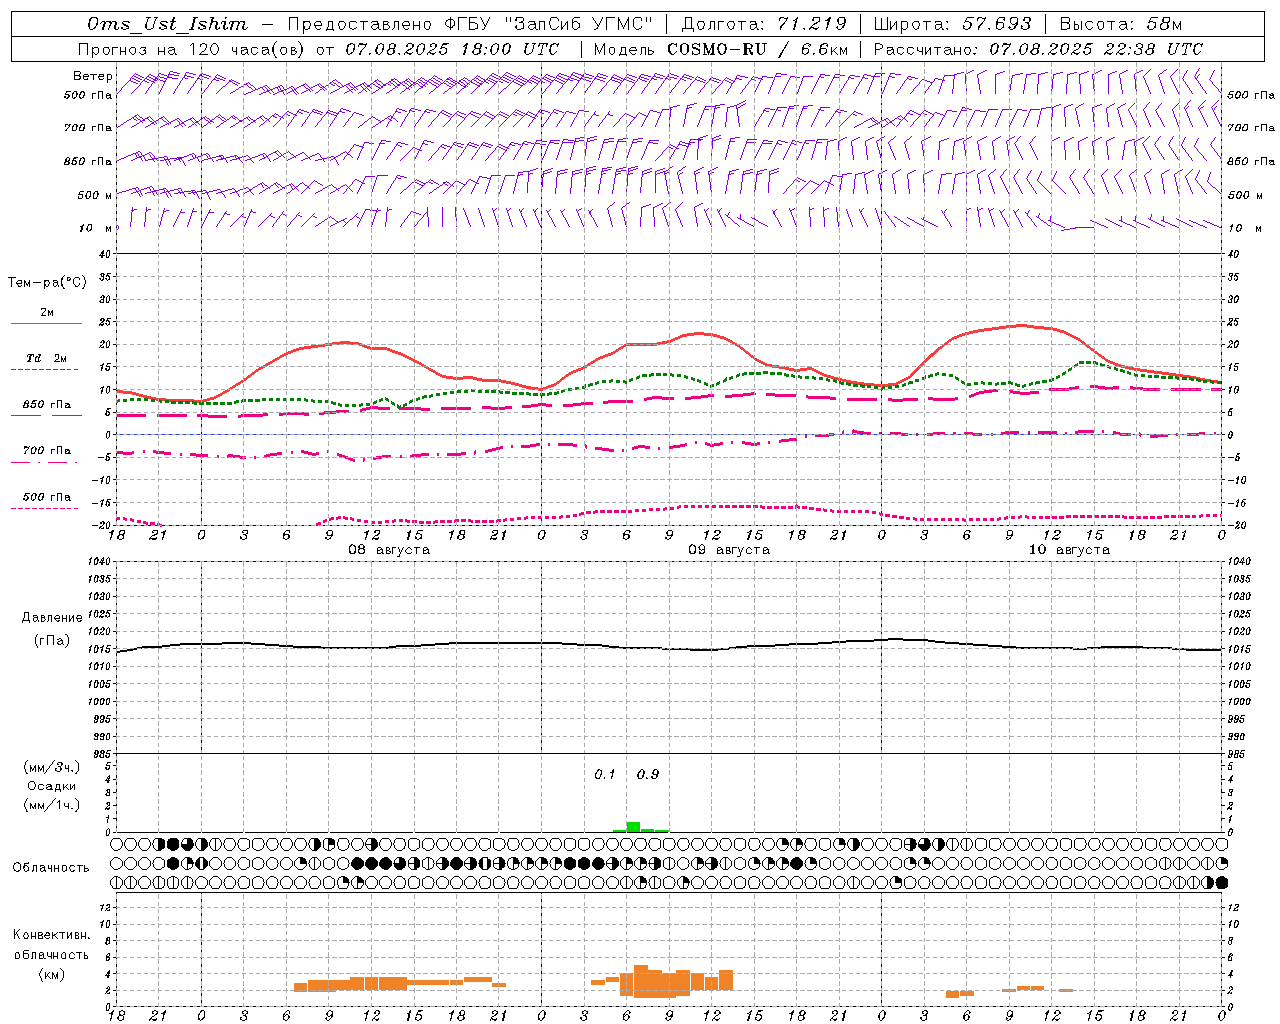Click the station name Oms_Ust_Ishim
The height and width of the screenshot is (1024, 1280).
coord(168,24)
